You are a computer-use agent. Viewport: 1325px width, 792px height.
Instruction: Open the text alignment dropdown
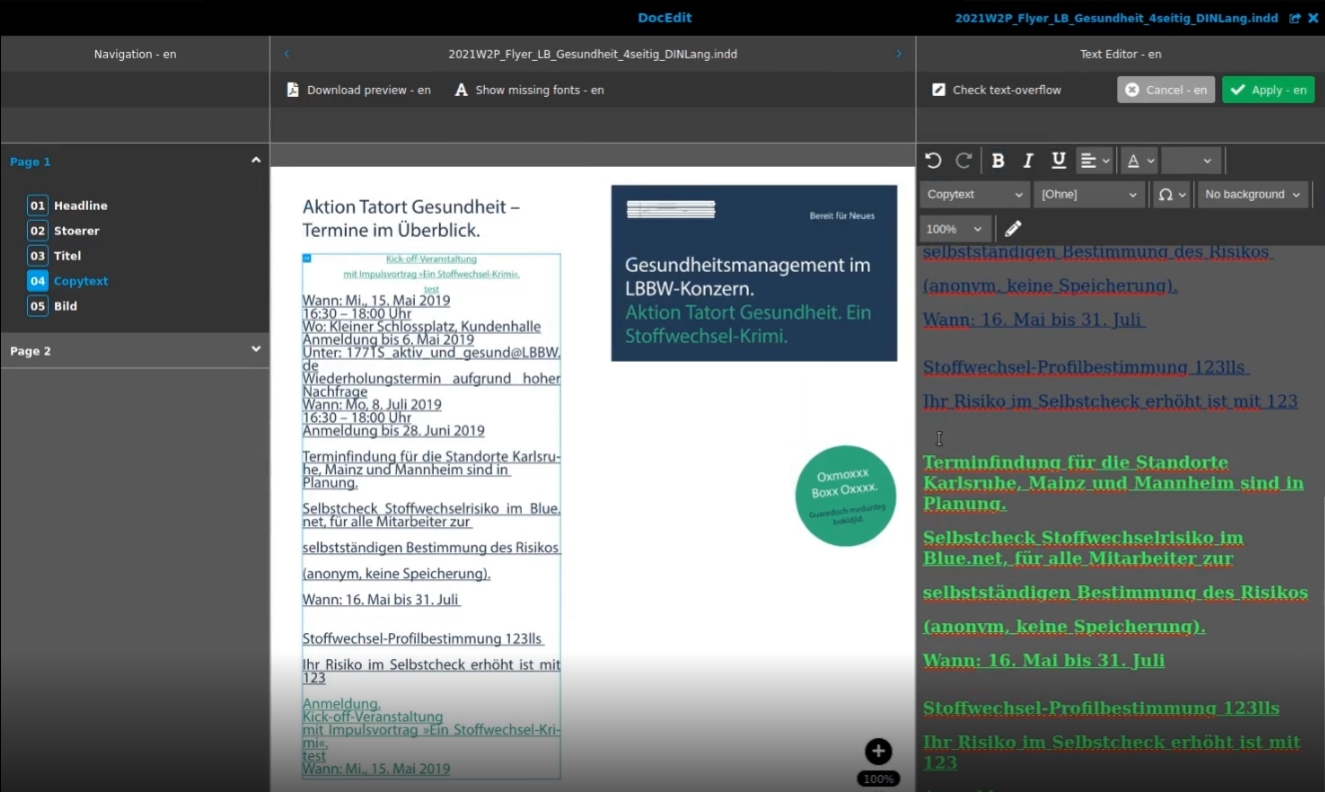[x=1095, y=161]
